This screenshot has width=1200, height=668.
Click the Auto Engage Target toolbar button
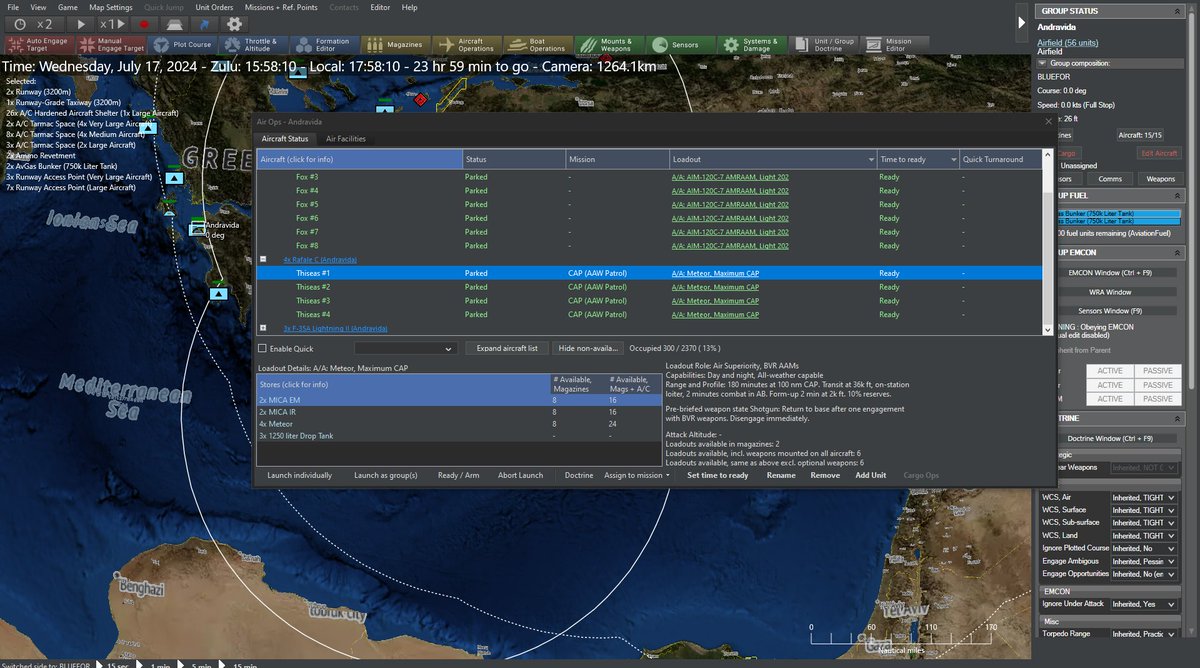coord(38,44)
